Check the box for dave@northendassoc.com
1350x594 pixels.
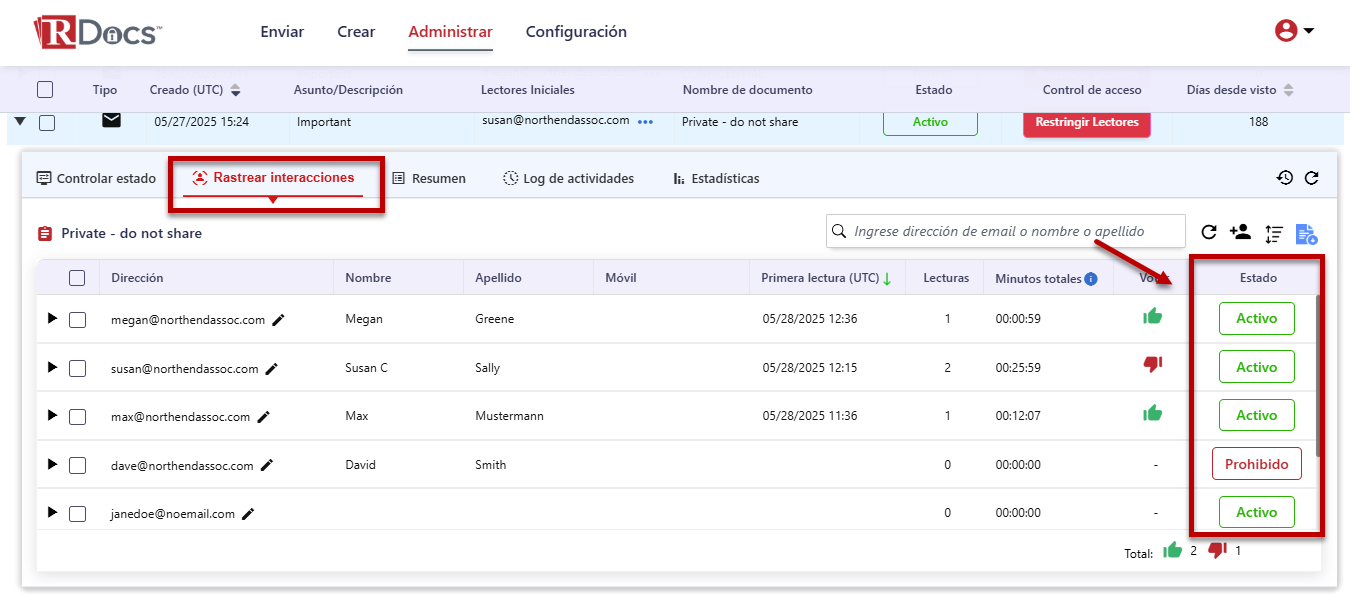click(77, 465)
